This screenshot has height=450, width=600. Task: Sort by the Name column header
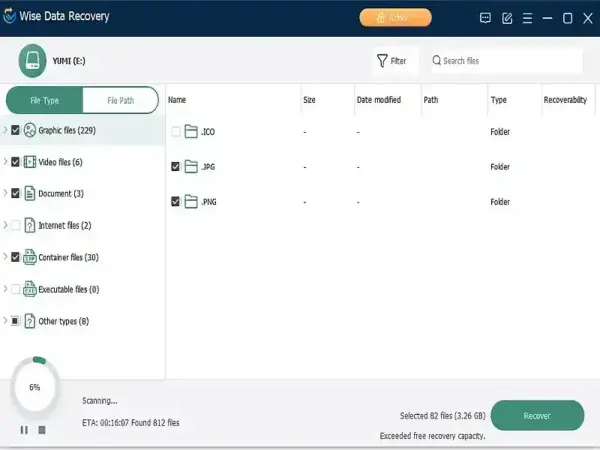[x=177, y=100]
